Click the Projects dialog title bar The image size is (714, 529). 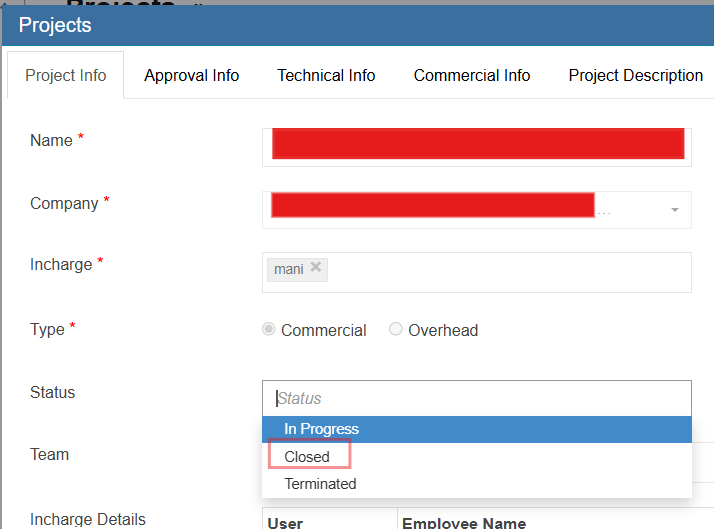[x=357, y=25]
